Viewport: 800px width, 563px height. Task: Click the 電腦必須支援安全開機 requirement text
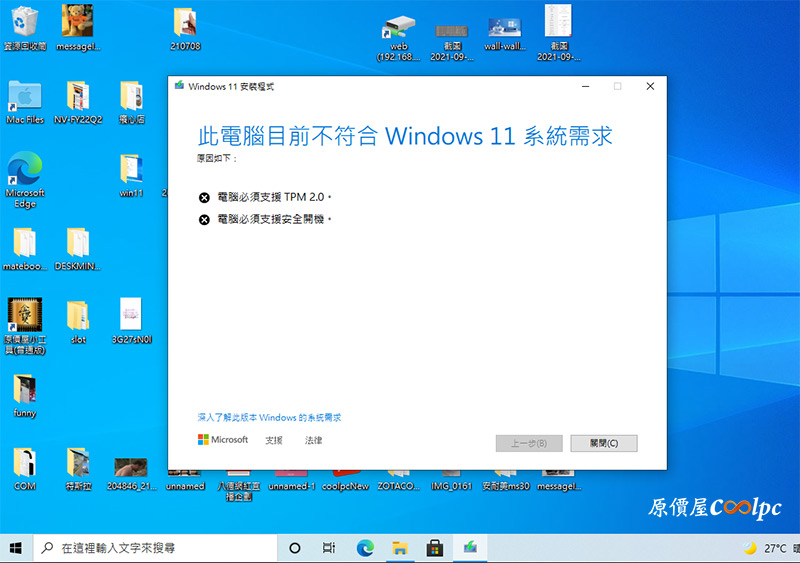274,219
